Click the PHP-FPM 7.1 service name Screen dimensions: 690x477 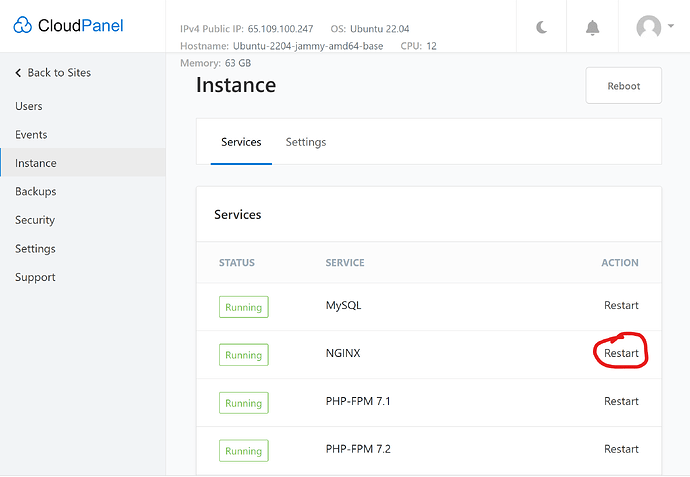358,401
